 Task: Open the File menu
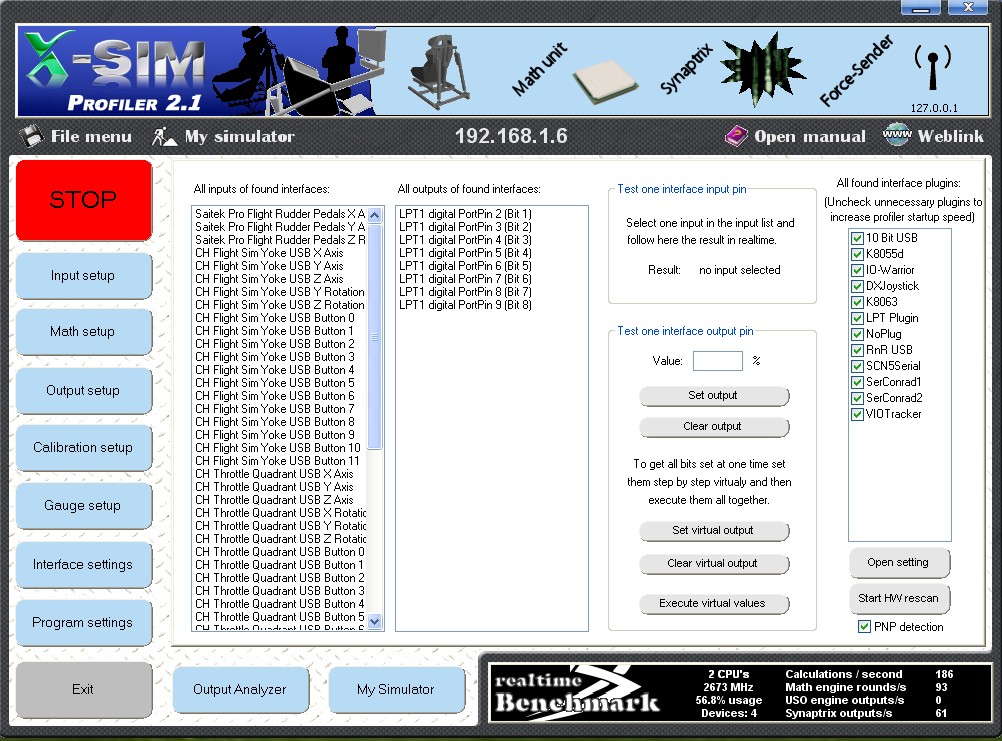pos(91,136)
